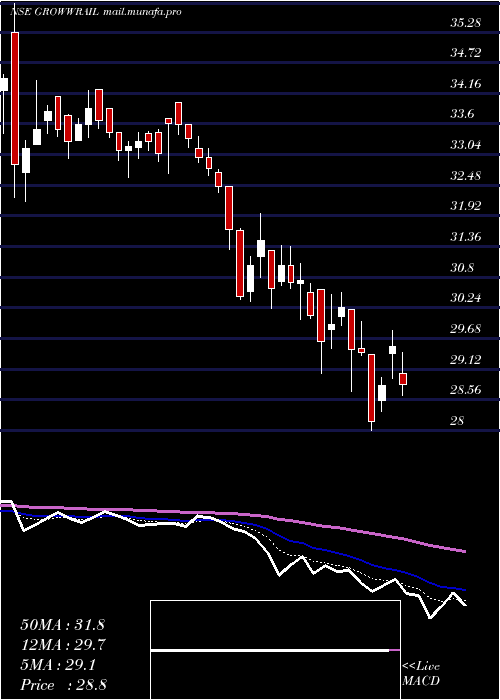This screenshot has height=700, width=500.
Task: Click the white MACD histogram box
Action: click(275, 650)
